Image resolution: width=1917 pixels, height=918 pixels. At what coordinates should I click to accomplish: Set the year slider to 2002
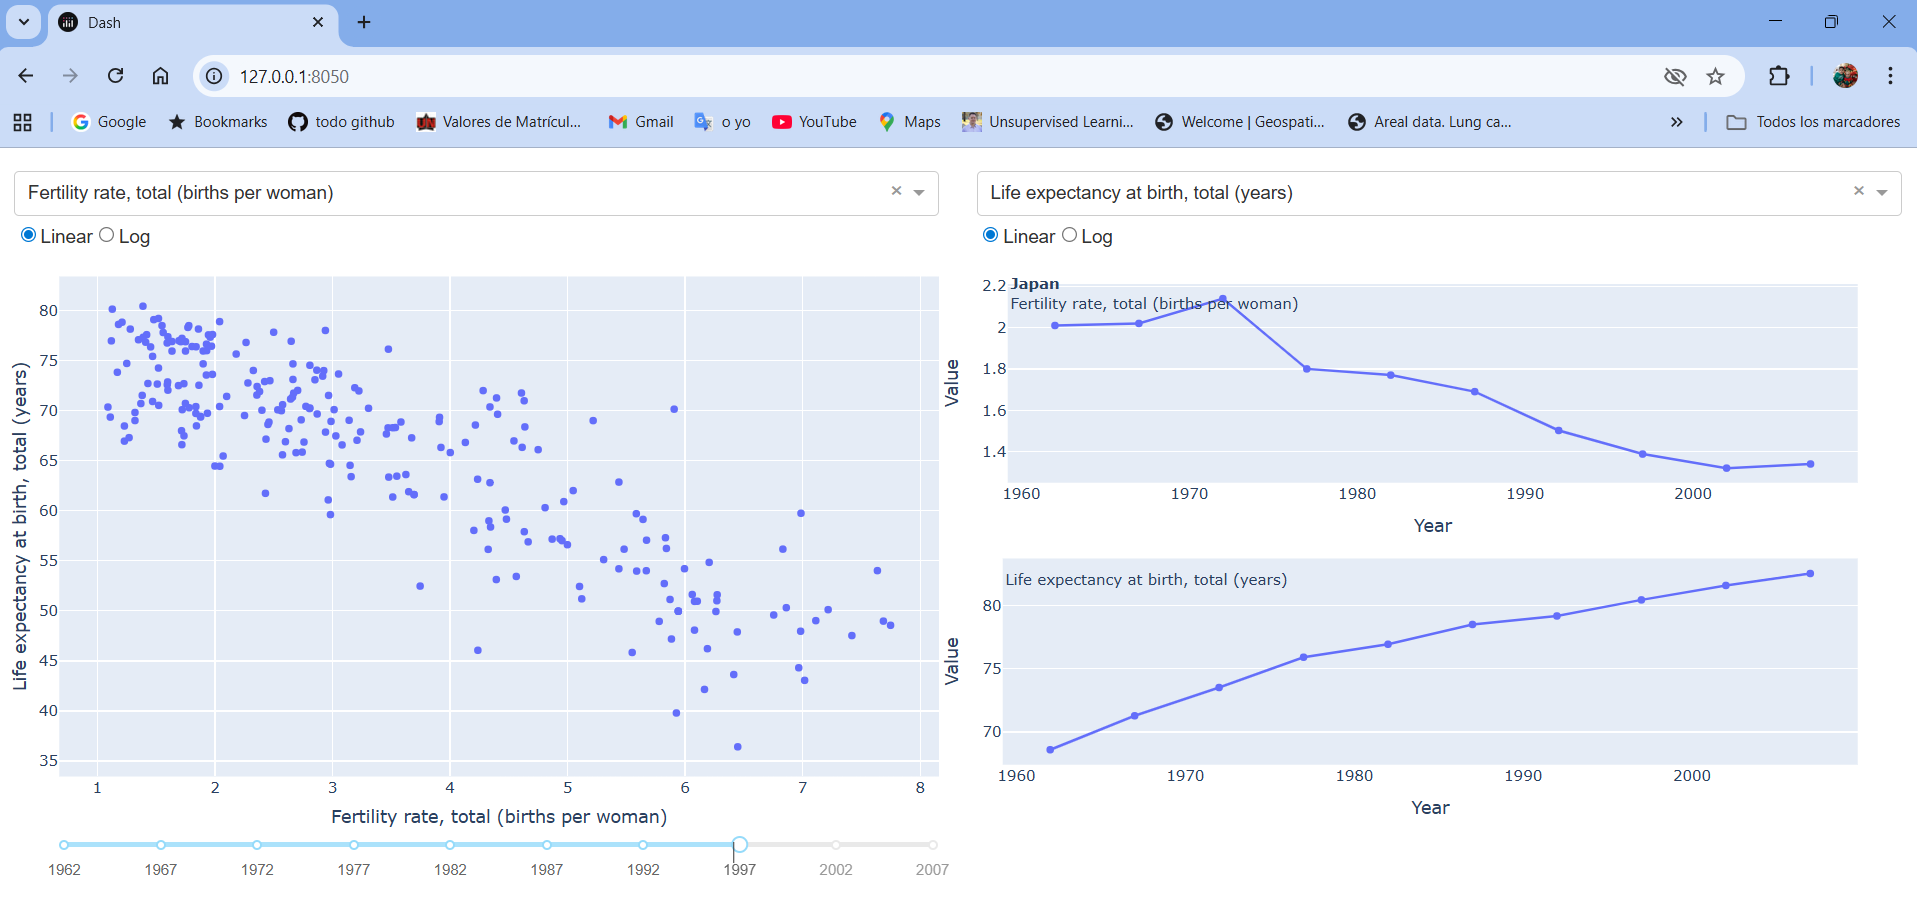pyautogui.click(x=836, y=845)
